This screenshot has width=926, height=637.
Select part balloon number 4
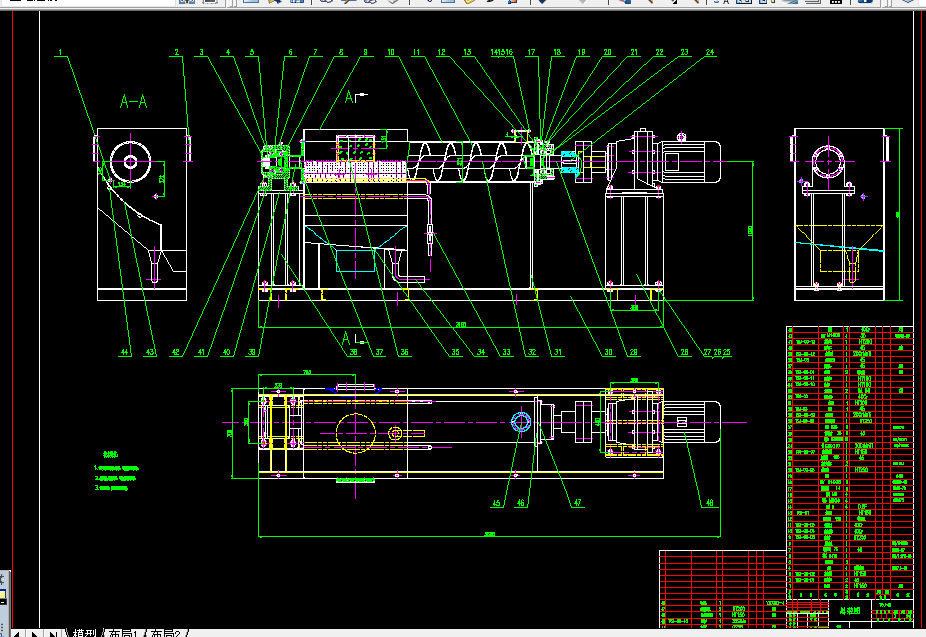tap(228, 53)
